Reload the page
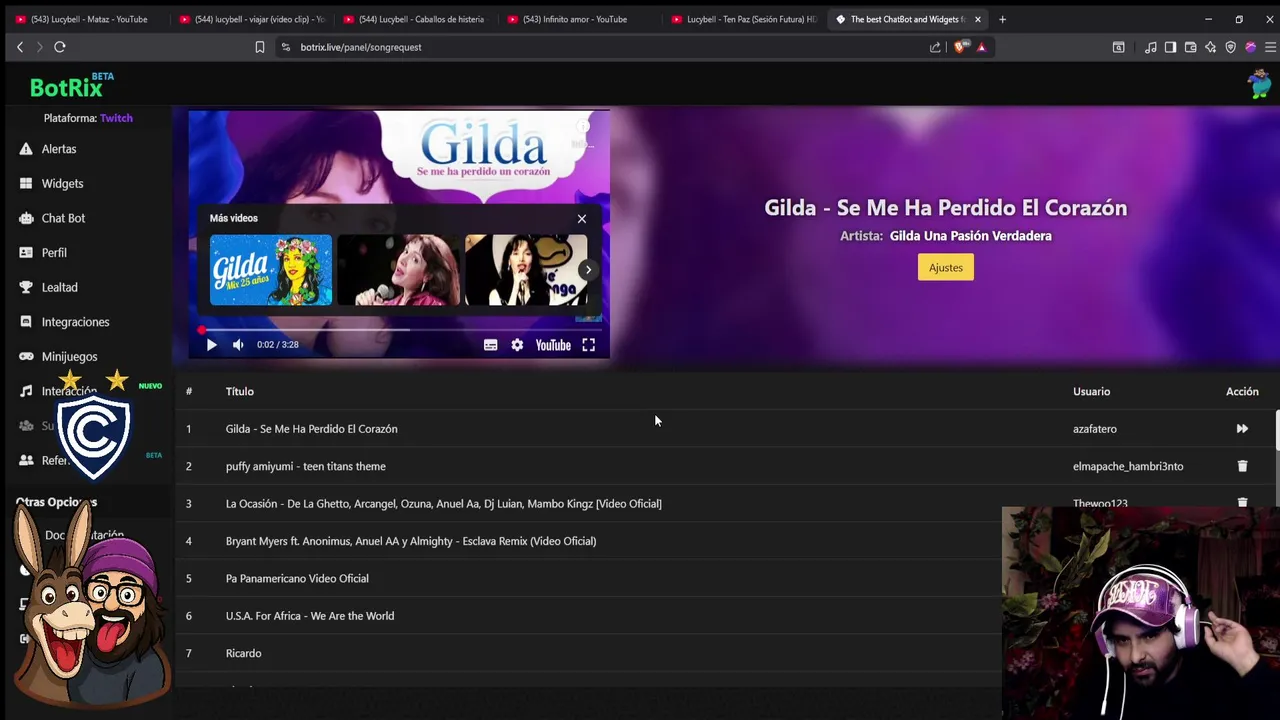Image resolution: width=1280 pixels, height=720 pixels. click(x=60, y=47)
